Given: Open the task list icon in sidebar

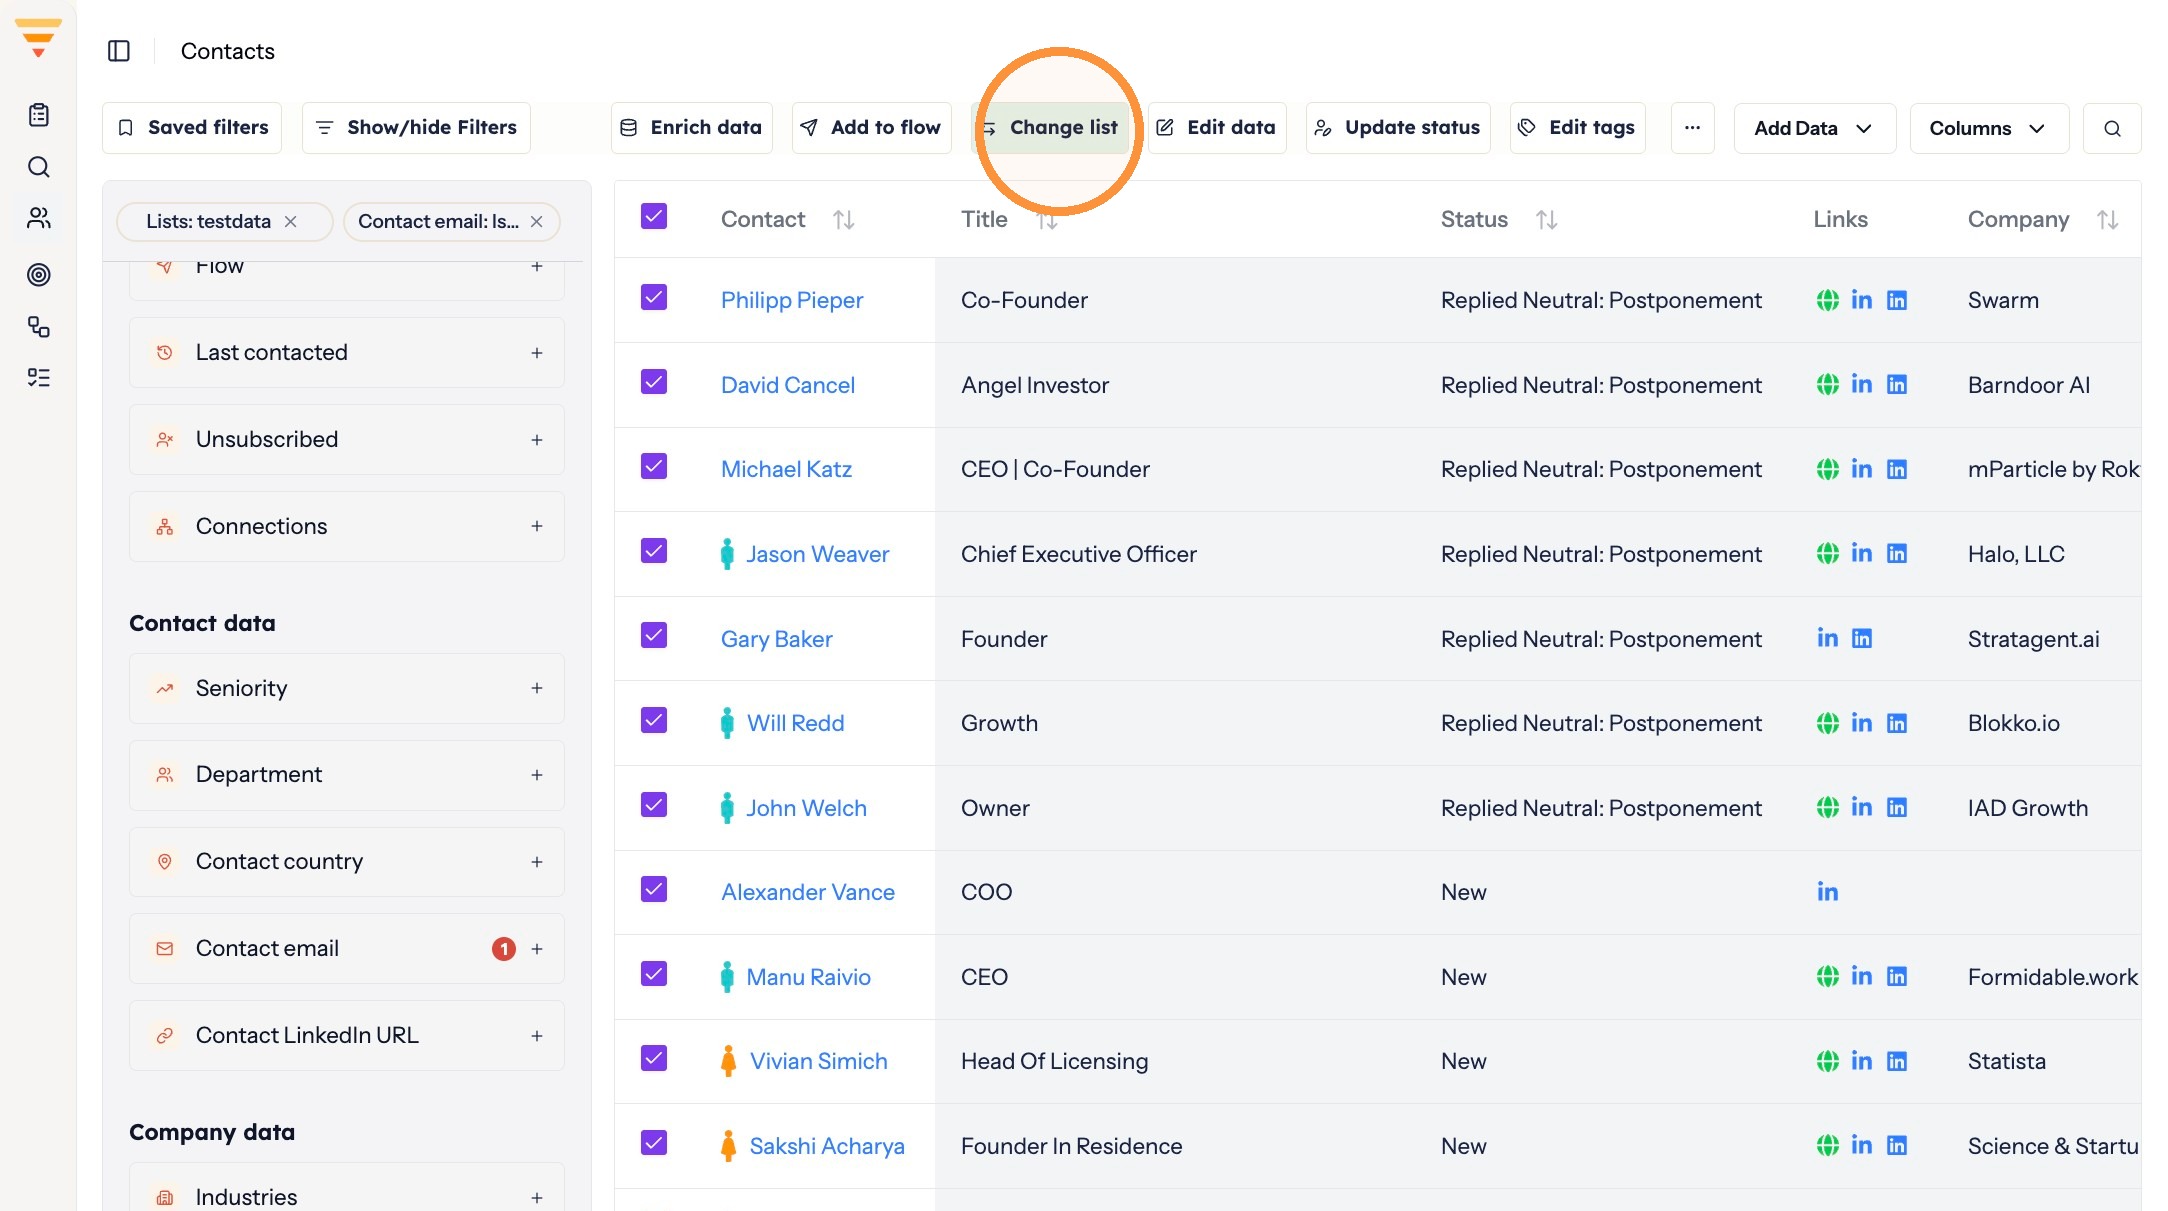Looking at the screenshot, I should point(39,378).
